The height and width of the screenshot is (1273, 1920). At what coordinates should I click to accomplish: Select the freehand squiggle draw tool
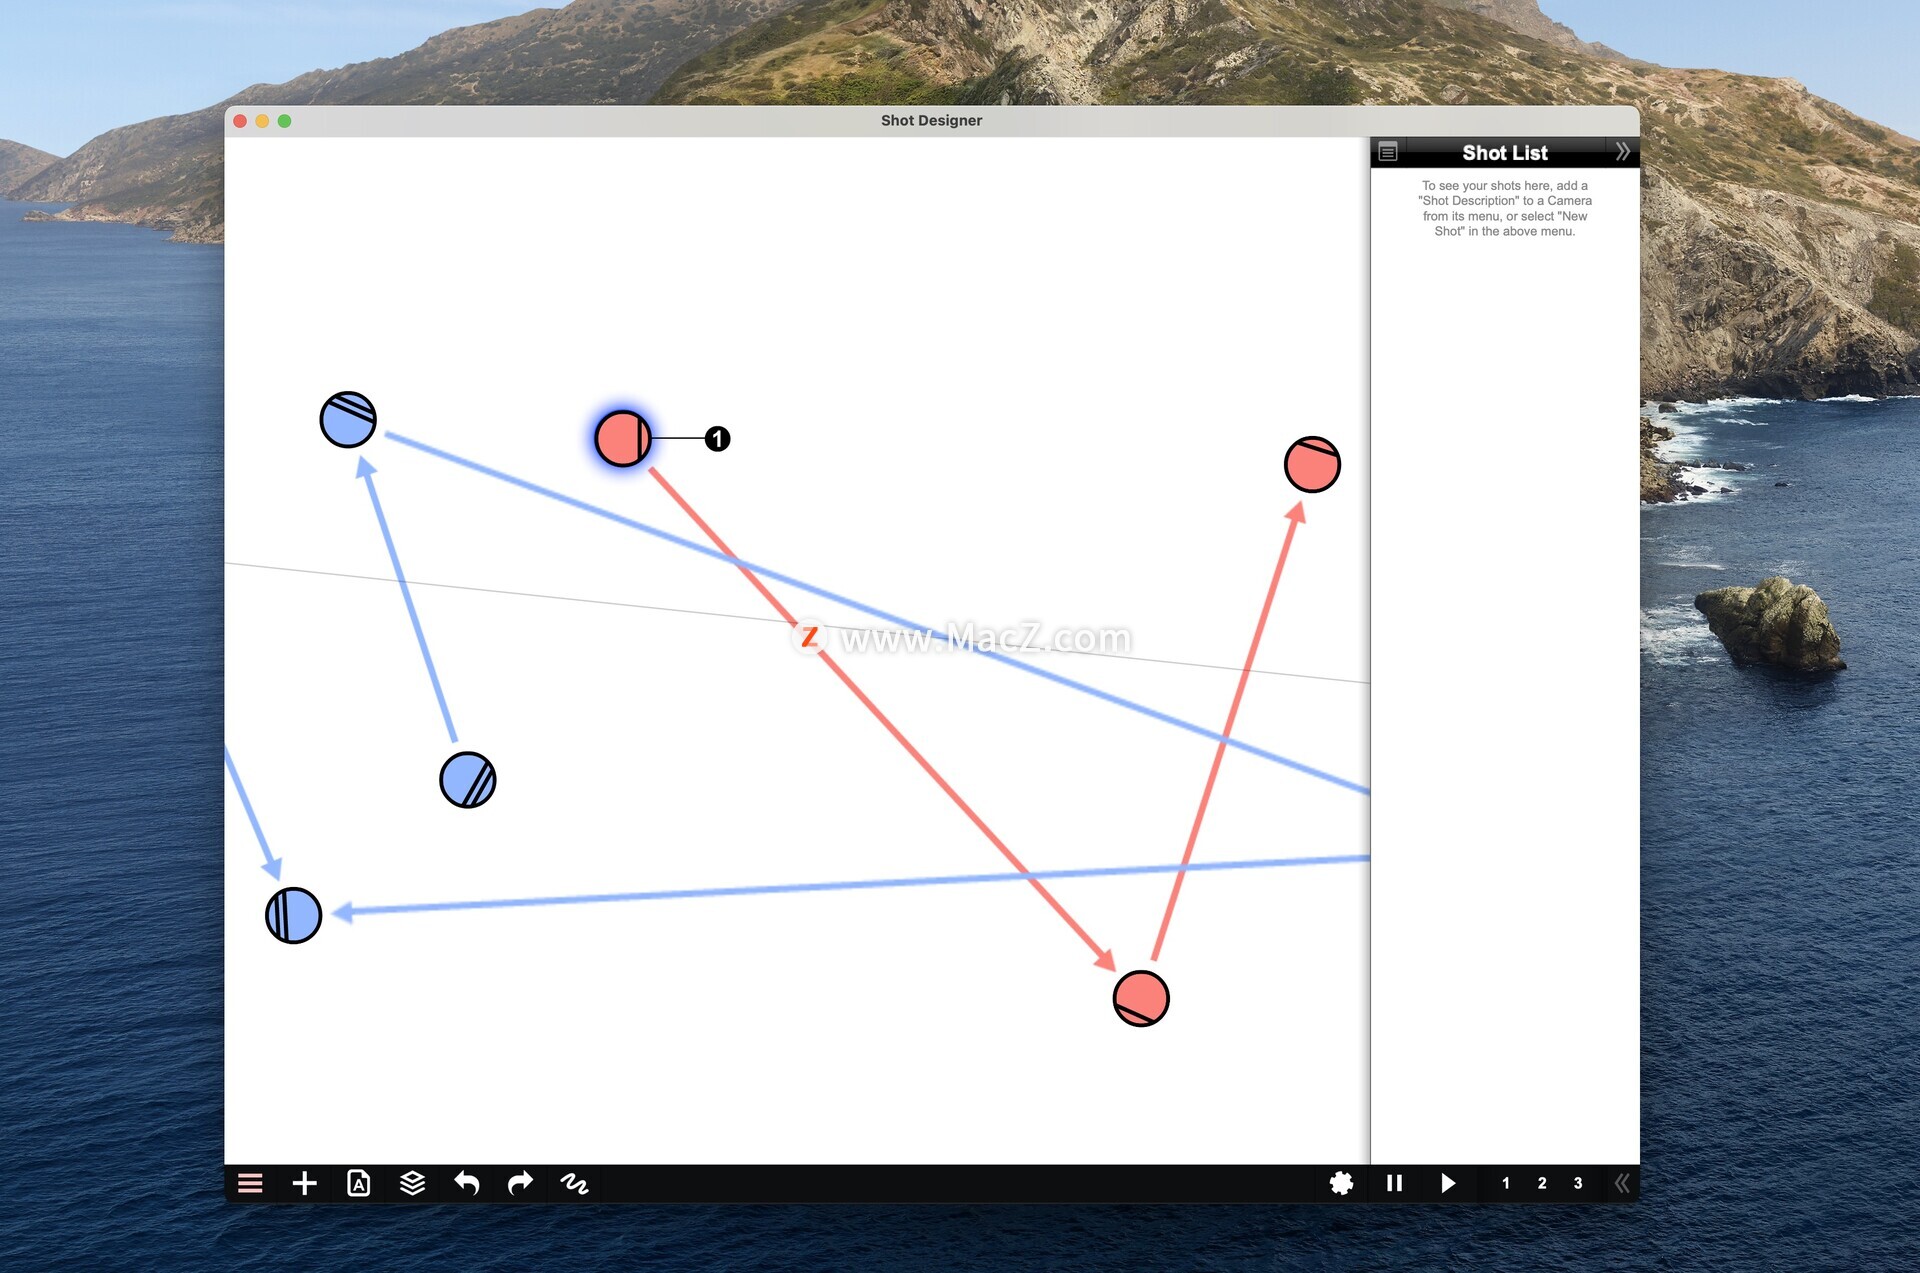coord(574,1183)
